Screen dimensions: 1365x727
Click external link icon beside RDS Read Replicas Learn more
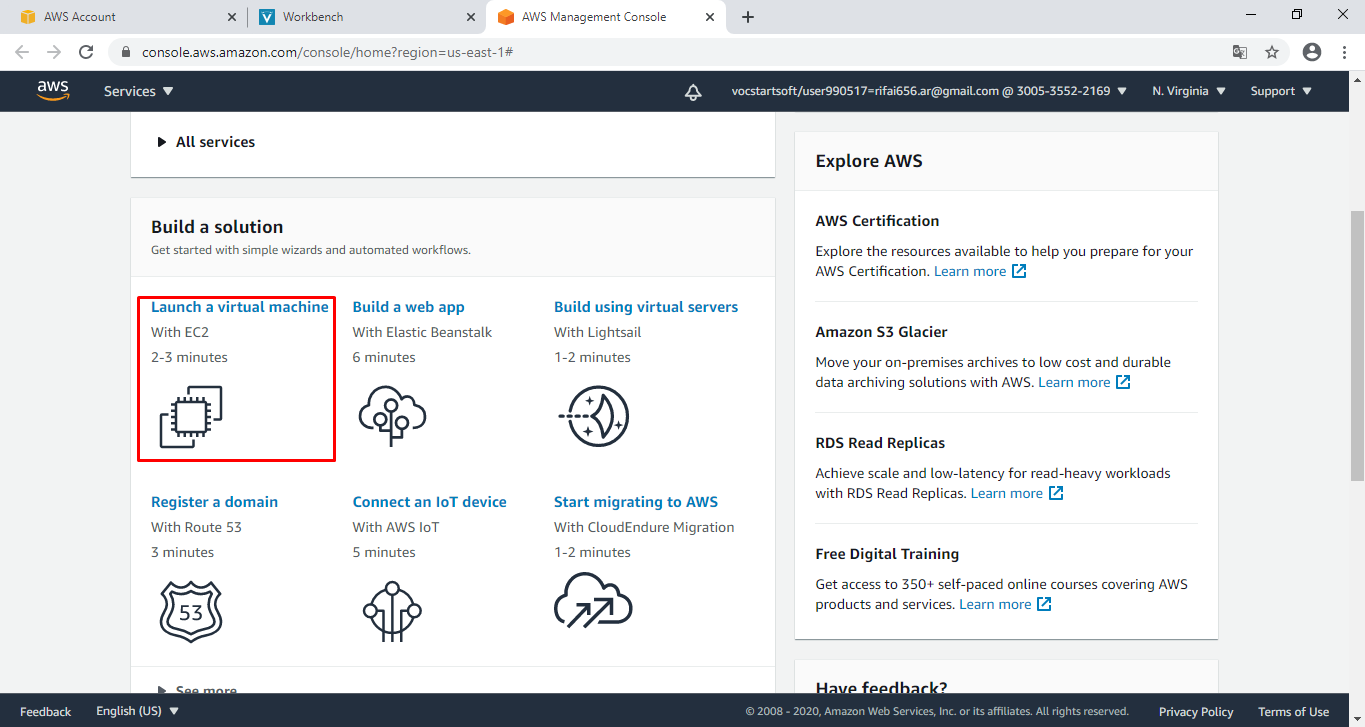click(x=1055, y=493)
